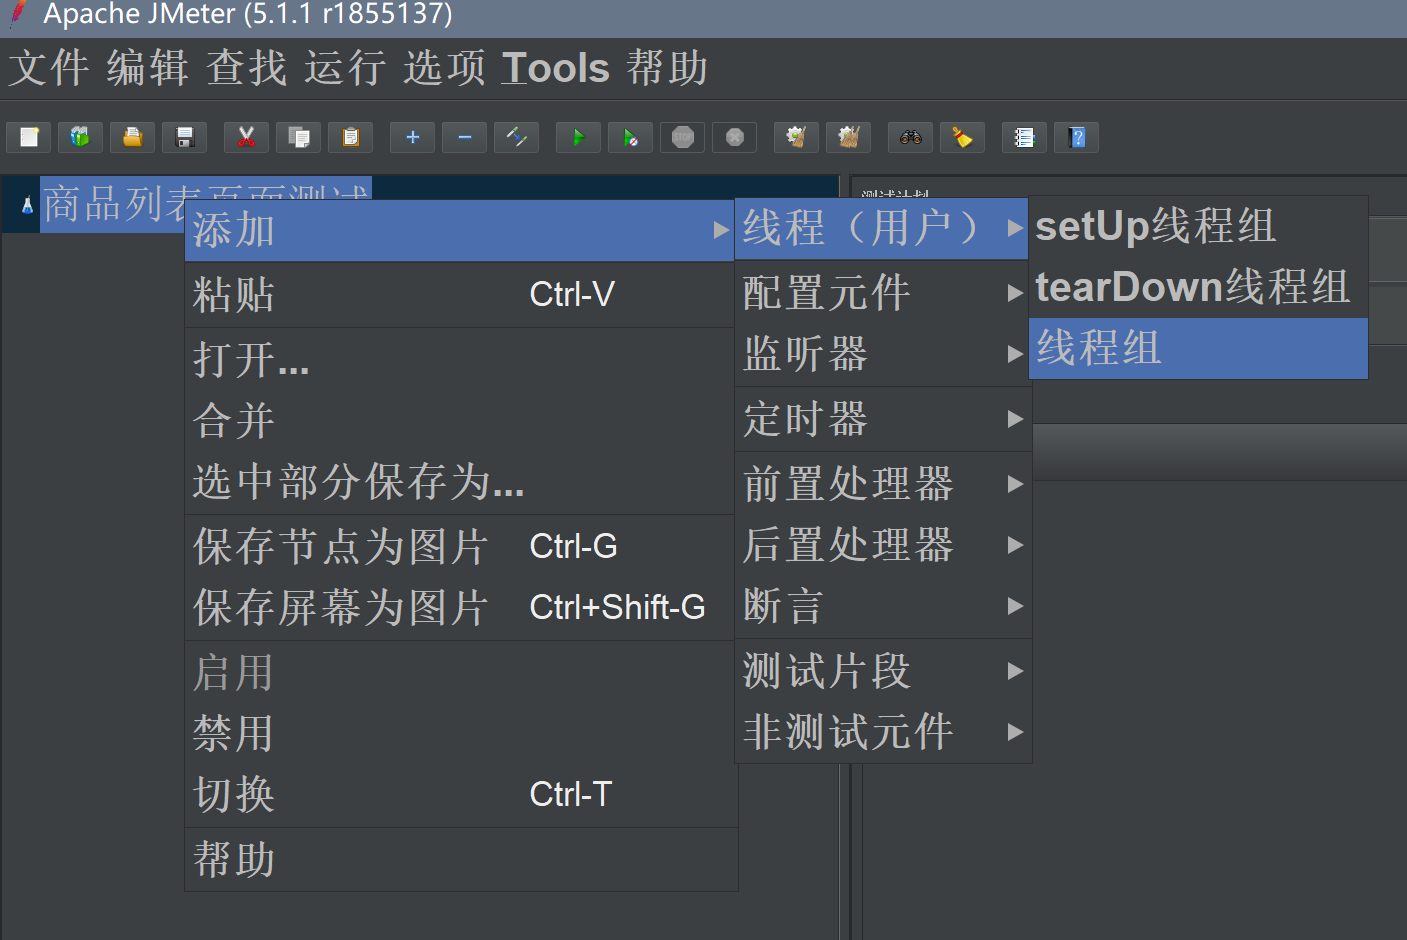The width and height of the screenshot is (1407, 940).
Task: Choose 选中部分保存为... menu entry
Action: click(460, 481)
